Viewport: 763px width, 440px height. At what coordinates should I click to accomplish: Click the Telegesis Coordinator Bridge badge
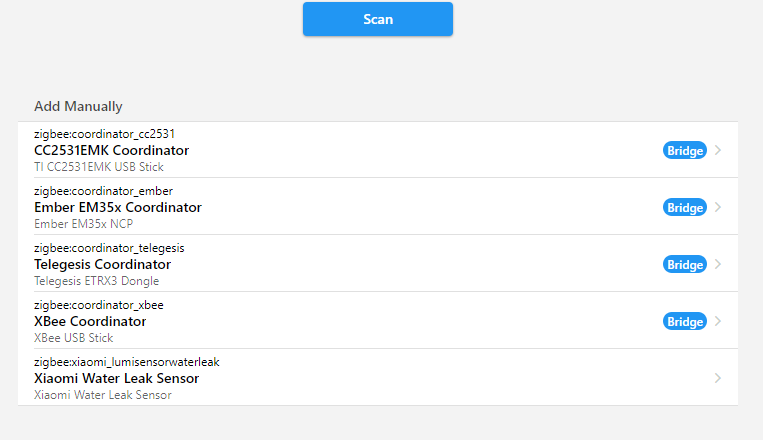pos(685,265)
